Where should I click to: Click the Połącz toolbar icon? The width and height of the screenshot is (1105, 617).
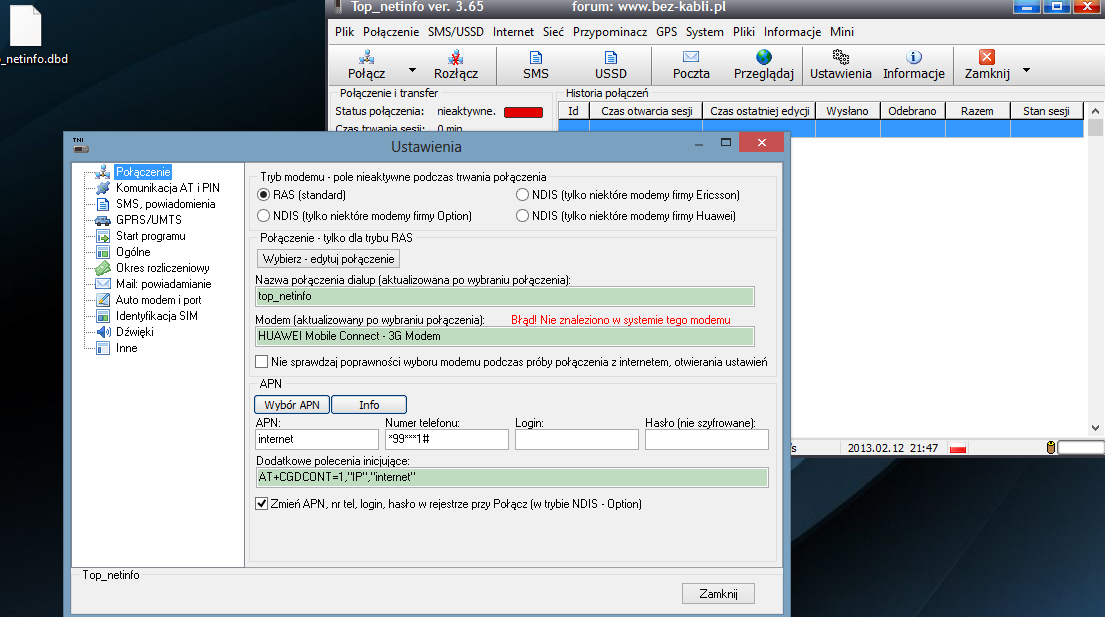point(366,65)
